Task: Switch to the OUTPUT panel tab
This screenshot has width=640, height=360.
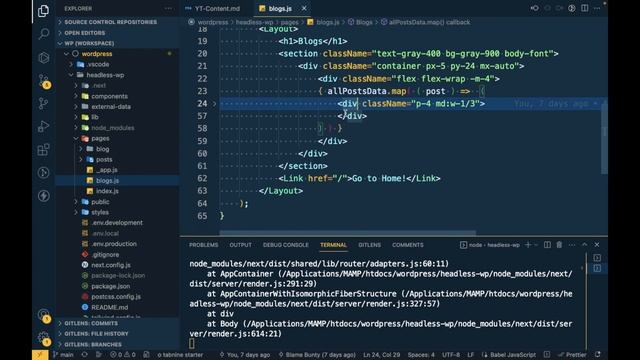Action: tap(240, 245)
